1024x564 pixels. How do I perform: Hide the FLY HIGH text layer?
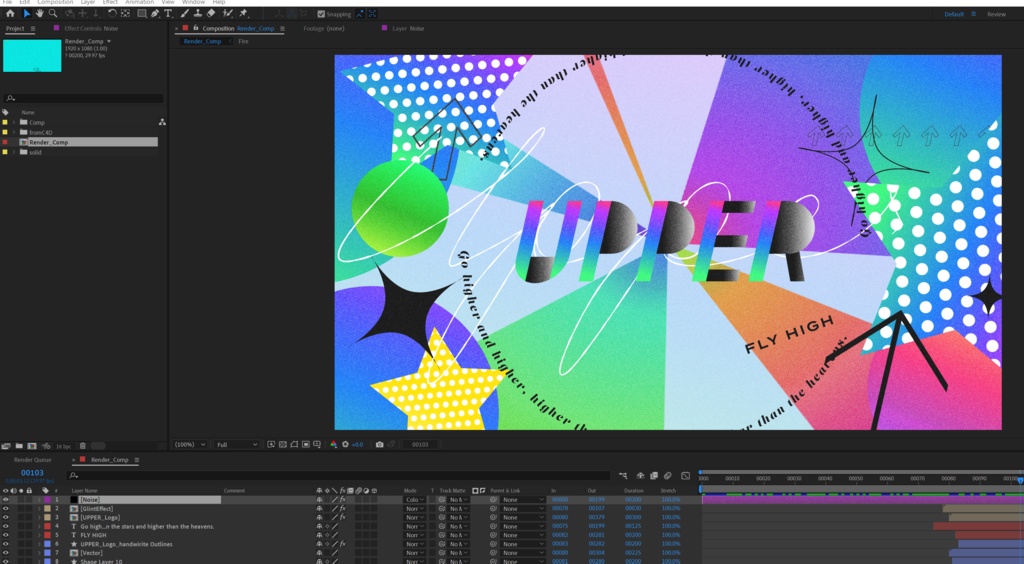6,535
